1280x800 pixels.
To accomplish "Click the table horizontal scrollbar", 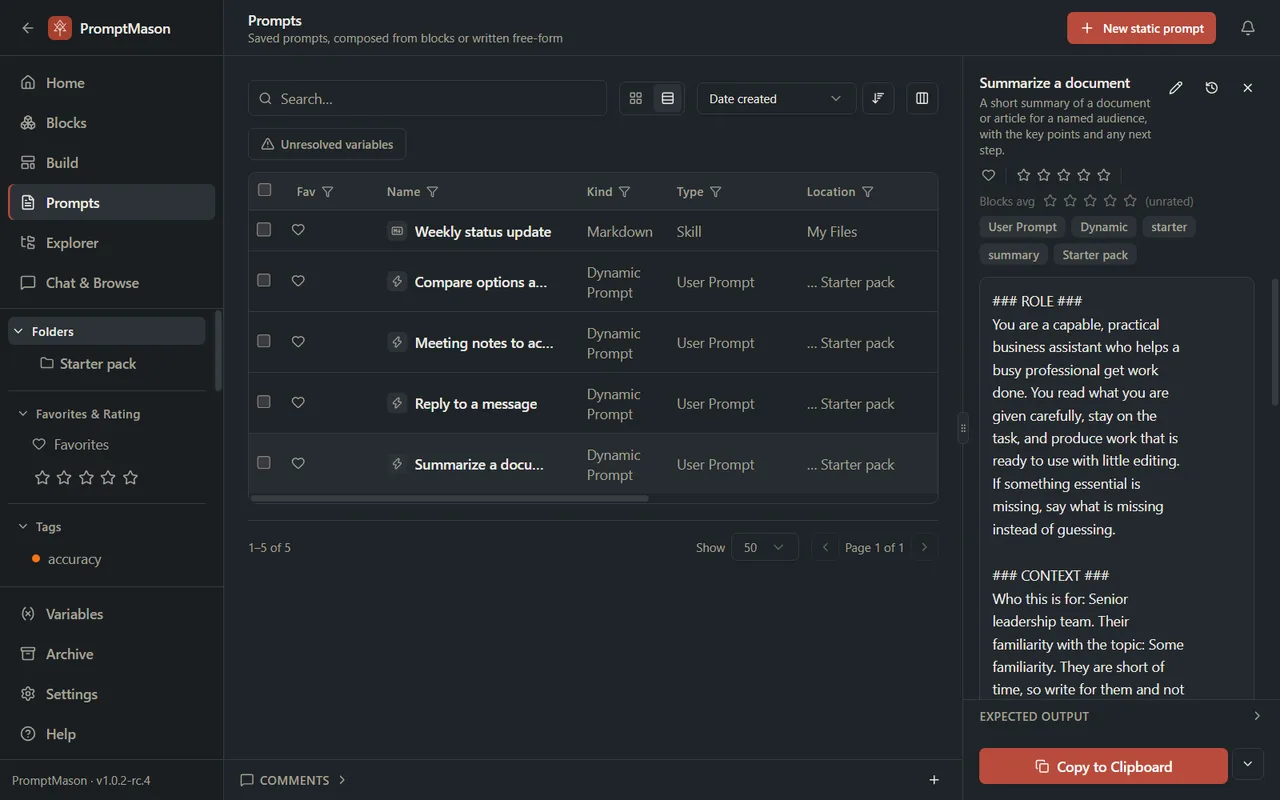I will 450,498.
